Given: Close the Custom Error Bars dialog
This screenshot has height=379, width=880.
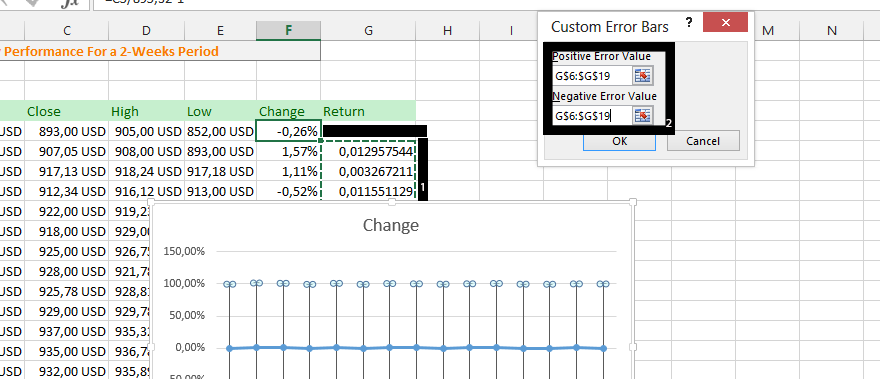Looking at the screenshot, I should pyautogui.click(x=725, y=22).
